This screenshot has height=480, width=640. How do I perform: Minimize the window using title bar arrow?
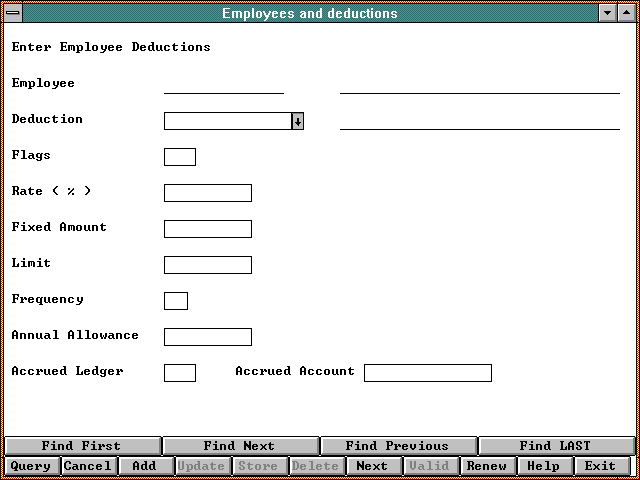[608, 13]
